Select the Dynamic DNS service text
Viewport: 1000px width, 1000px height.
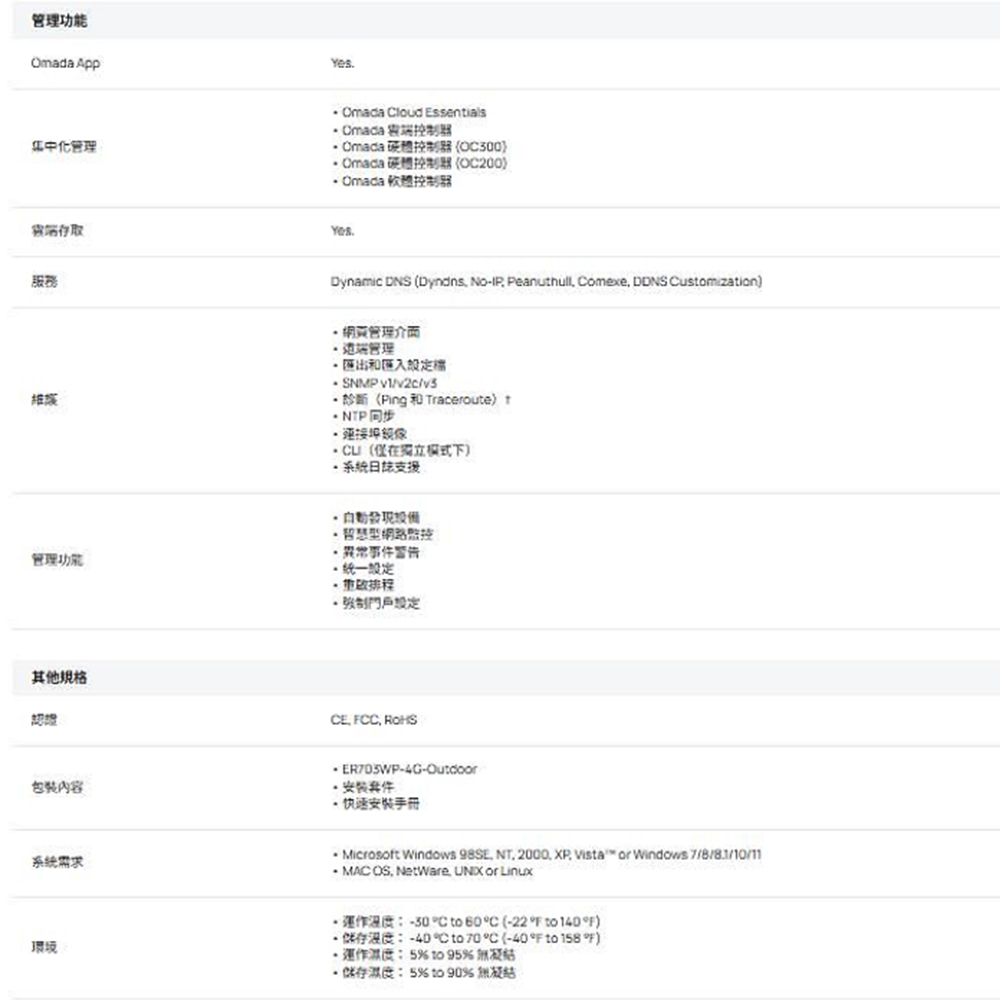click(546, 282)
